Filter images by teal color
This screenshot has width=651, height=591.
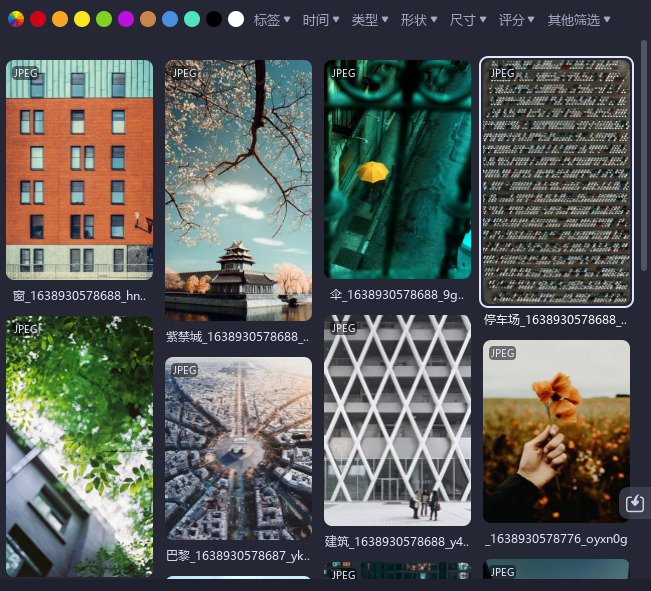pos(192,19)
